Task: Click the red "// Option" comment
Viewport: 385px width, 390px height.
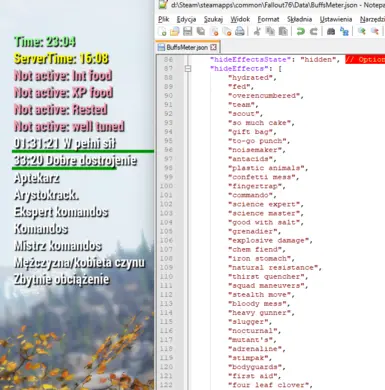Action: pos(365,59)
